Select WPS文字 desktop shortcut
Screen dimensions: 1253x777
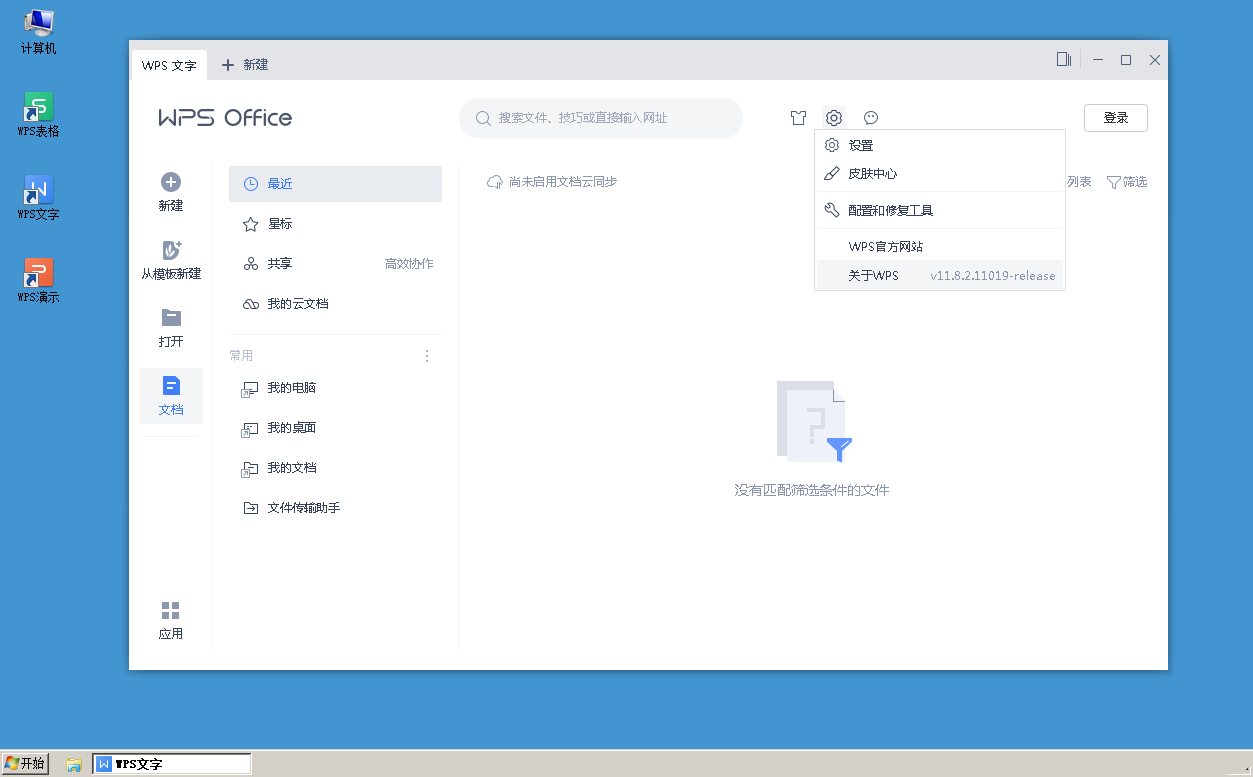point(39,198)
